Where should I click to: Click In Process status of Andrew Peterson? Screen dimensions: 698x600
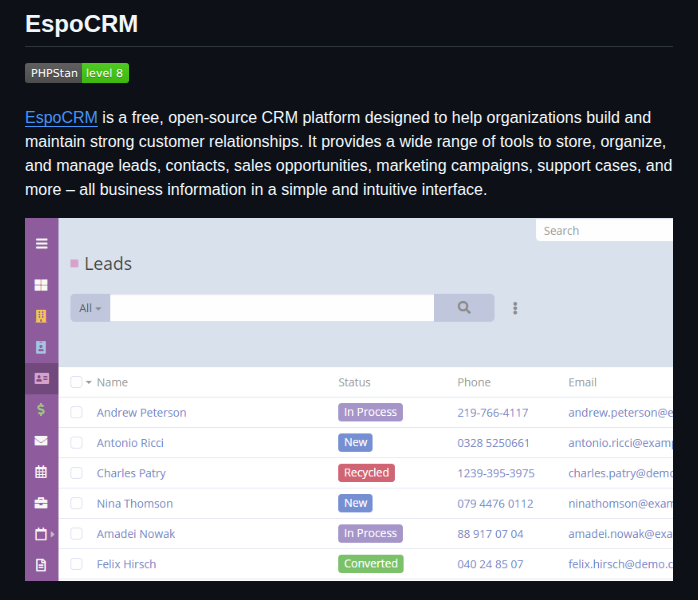tap(370, 412)
